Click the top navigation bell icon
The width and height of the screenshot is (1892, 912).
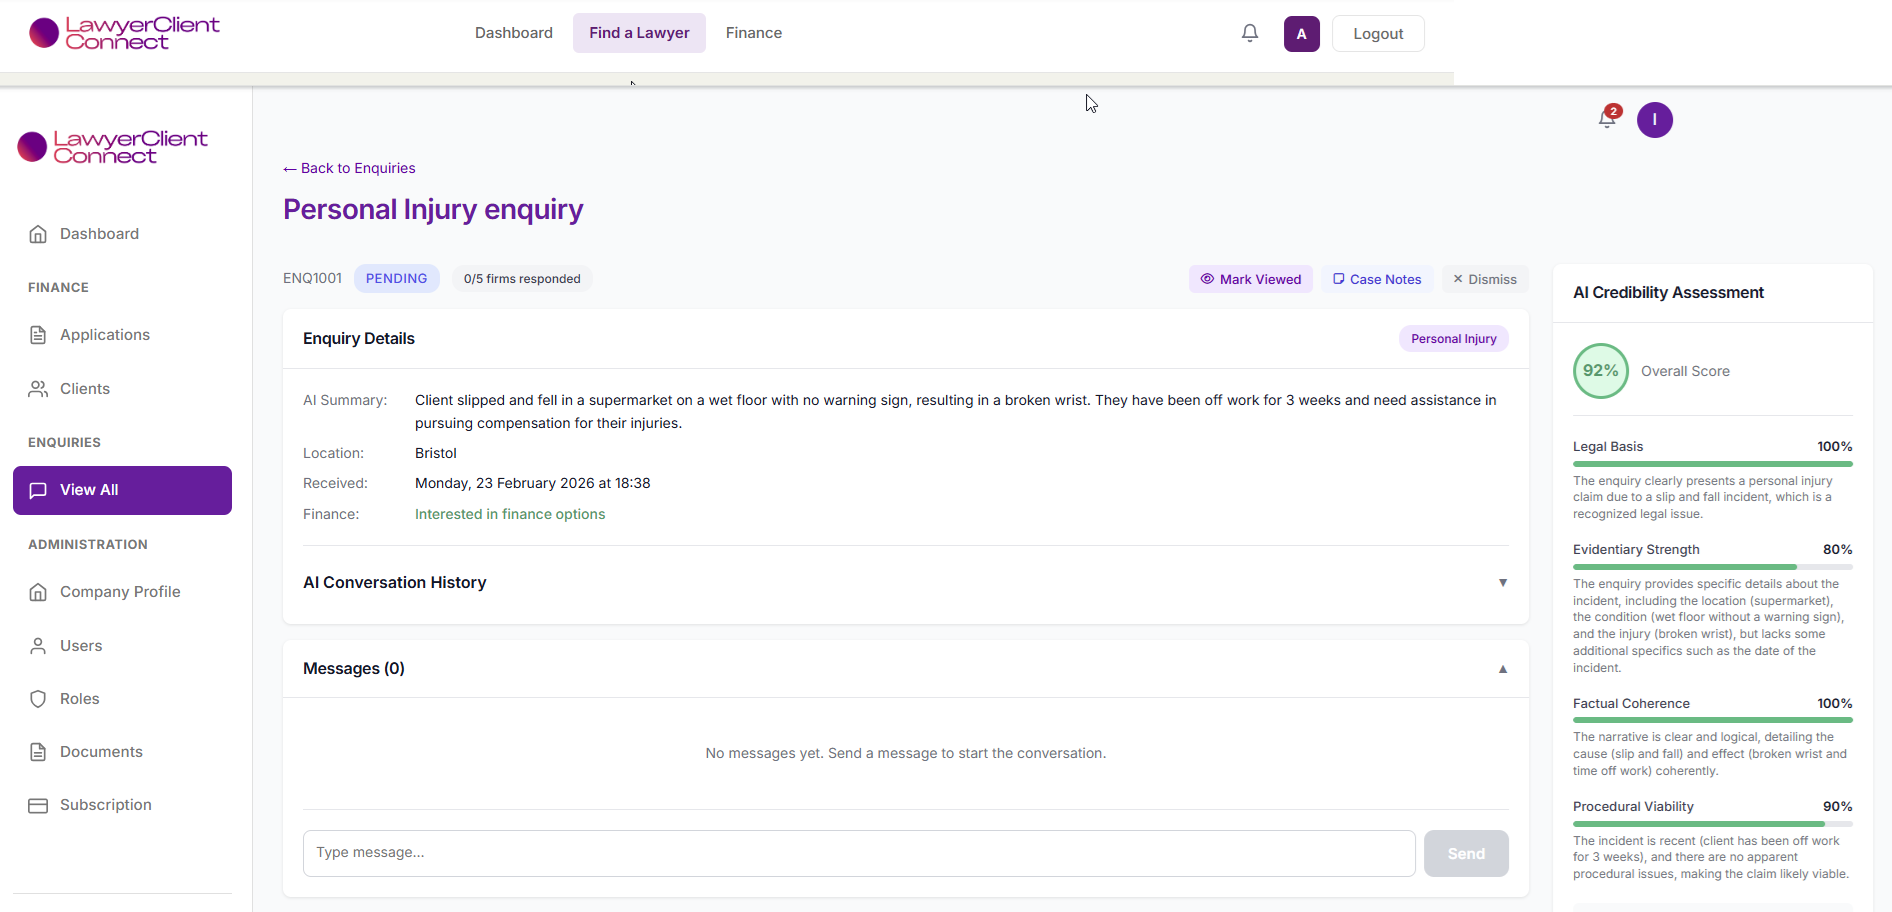(x=1249, y=33)
